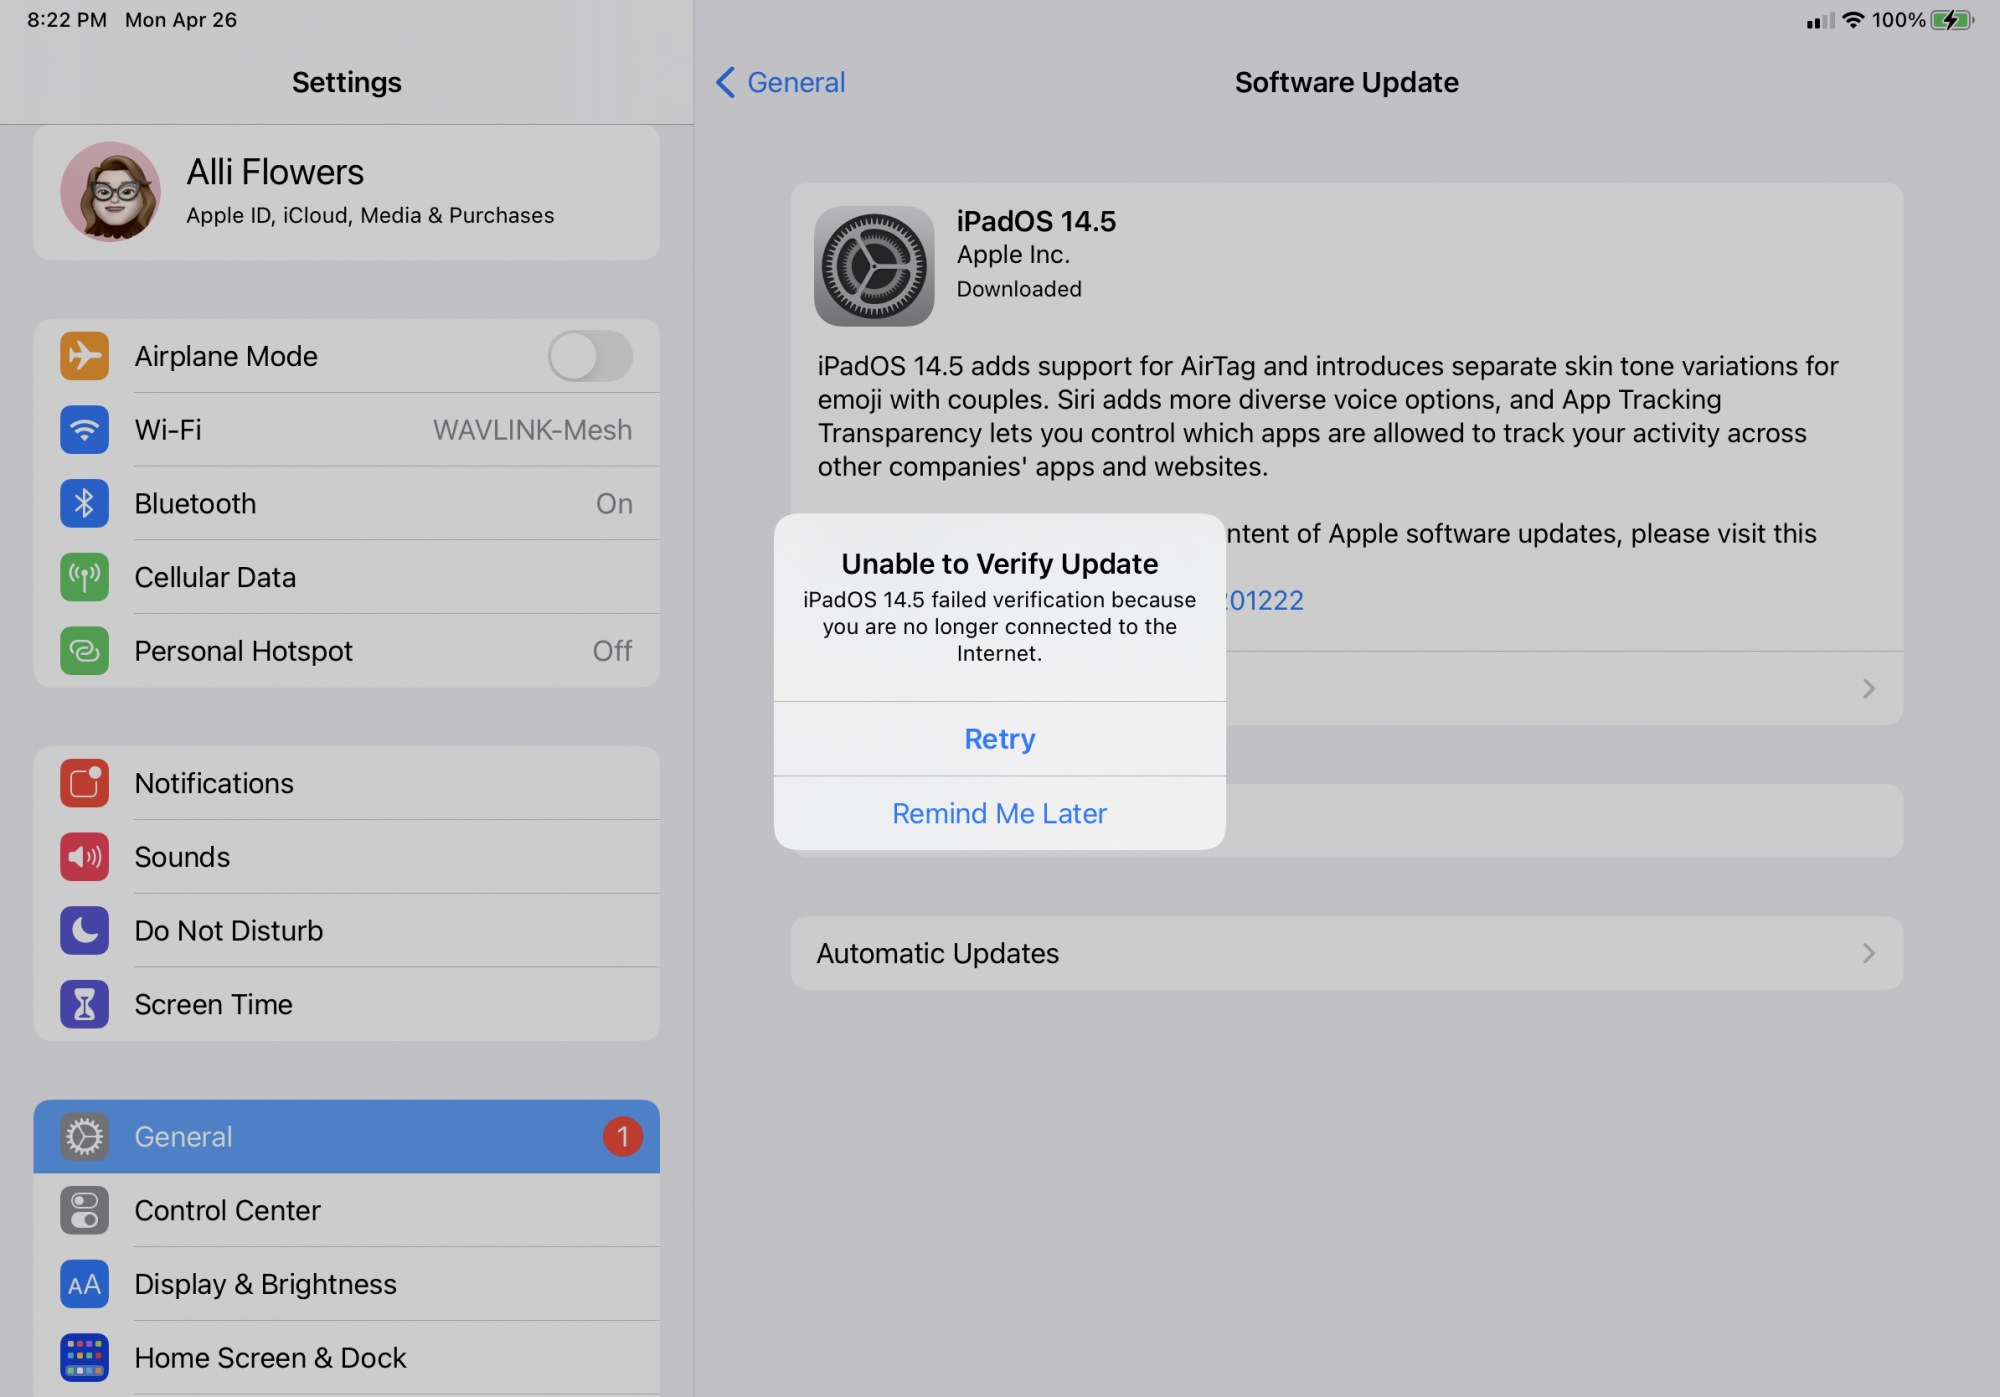Tap the Cellular Data antenna icon
The height and width of the screenshot is (1397, 2000).
84,577
